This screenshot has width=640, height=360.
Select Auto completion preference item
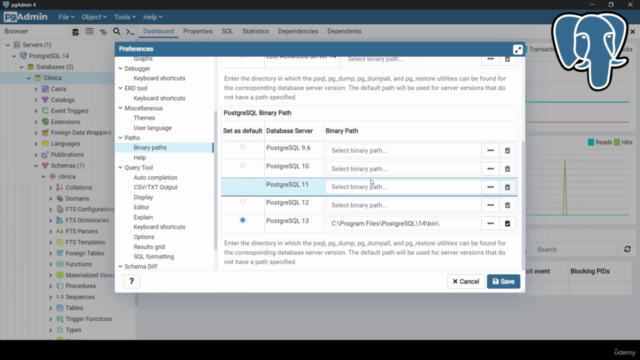(155, 178)
